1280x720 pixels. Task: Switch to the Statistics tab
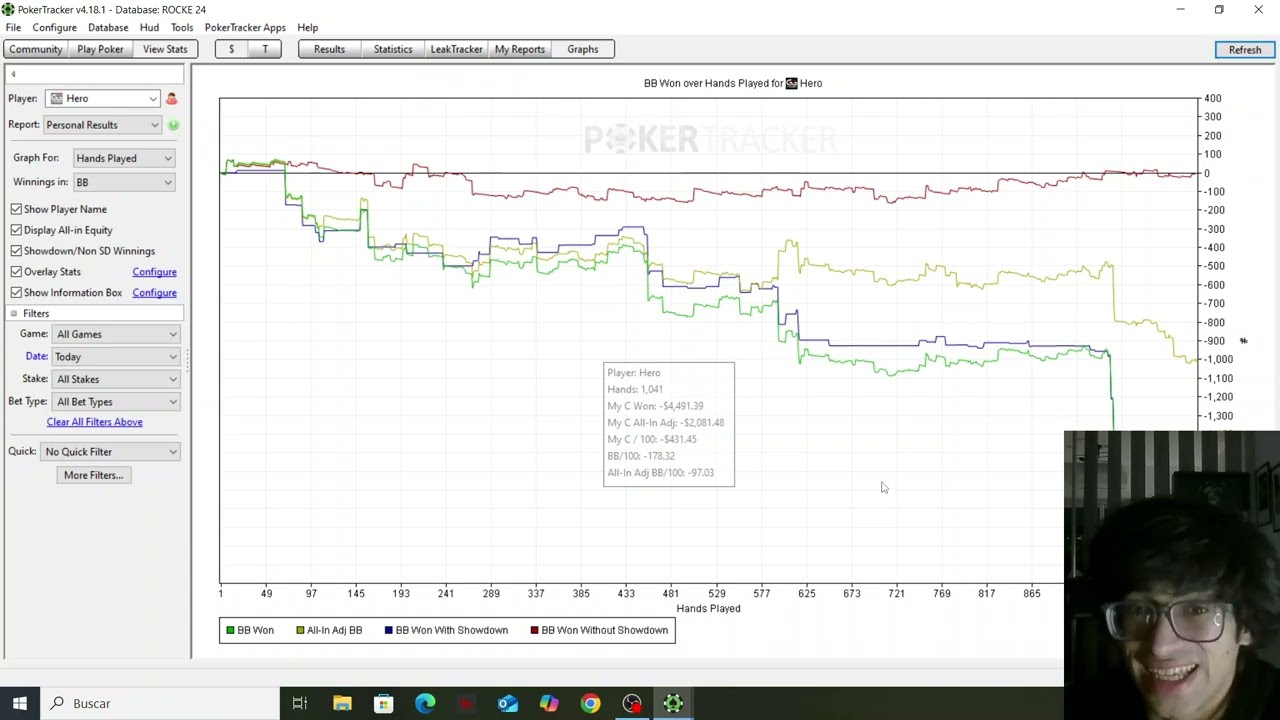tap(393, 49)
